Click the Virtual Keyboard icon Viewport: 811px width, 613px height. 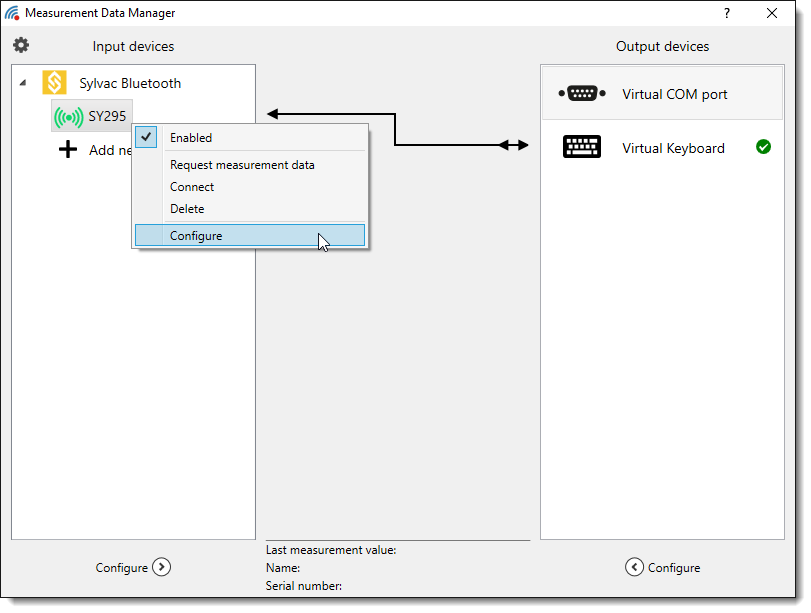(x=581, y=148)
